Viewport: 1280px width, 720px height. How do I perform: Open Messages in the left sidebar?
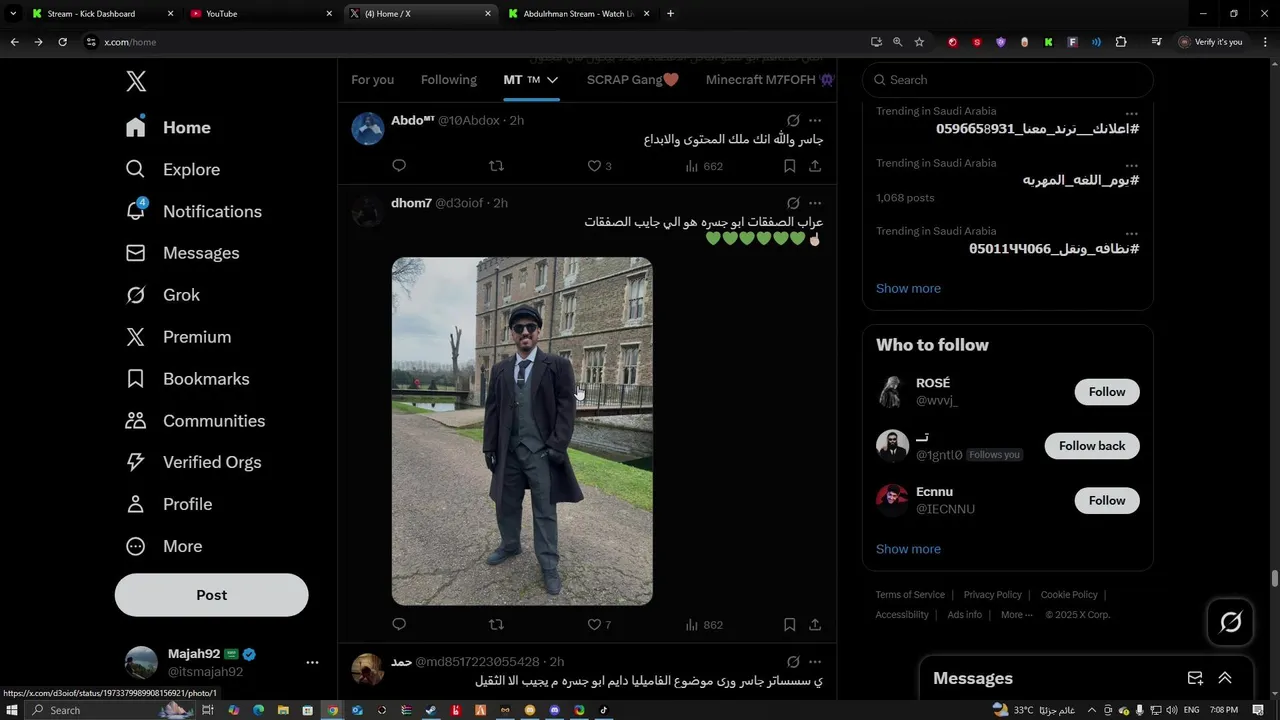tap(182, 253)
